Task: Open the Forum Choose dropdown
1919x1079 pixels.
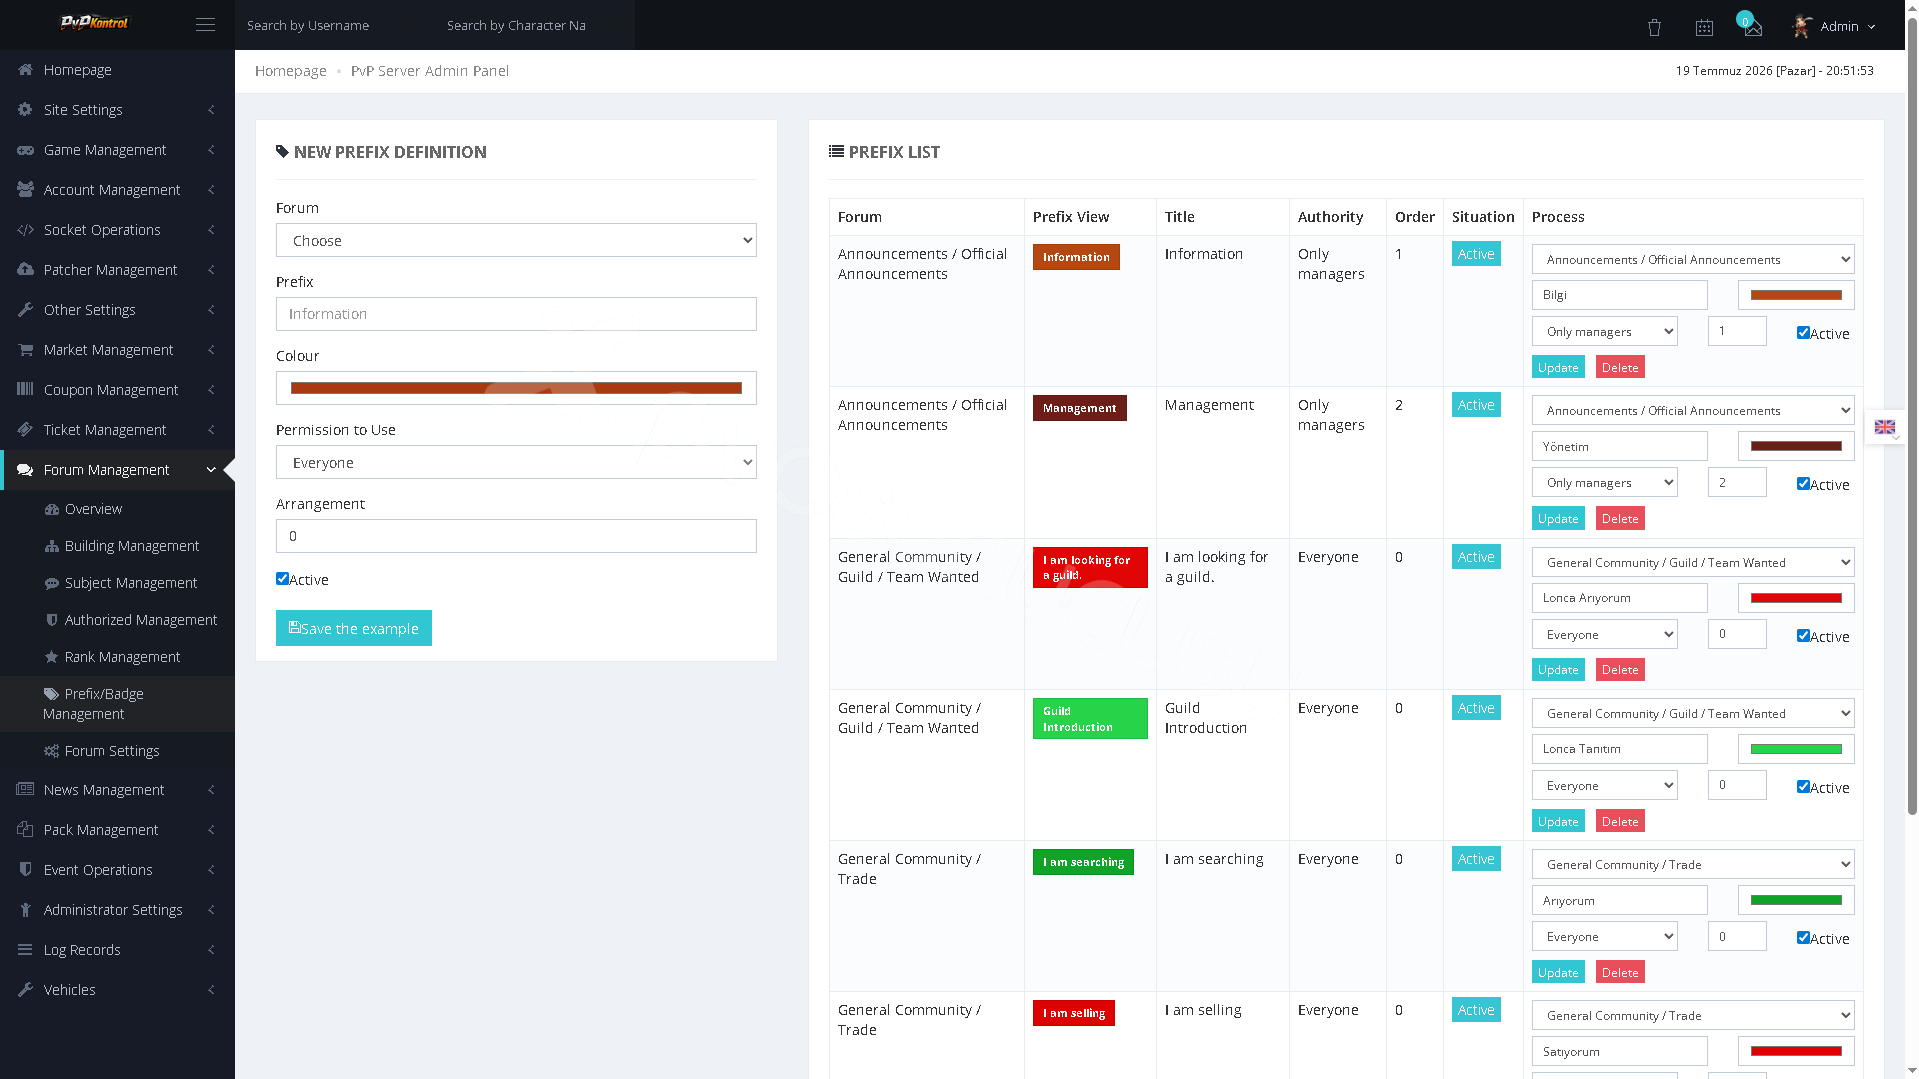Action: [516, 240]
